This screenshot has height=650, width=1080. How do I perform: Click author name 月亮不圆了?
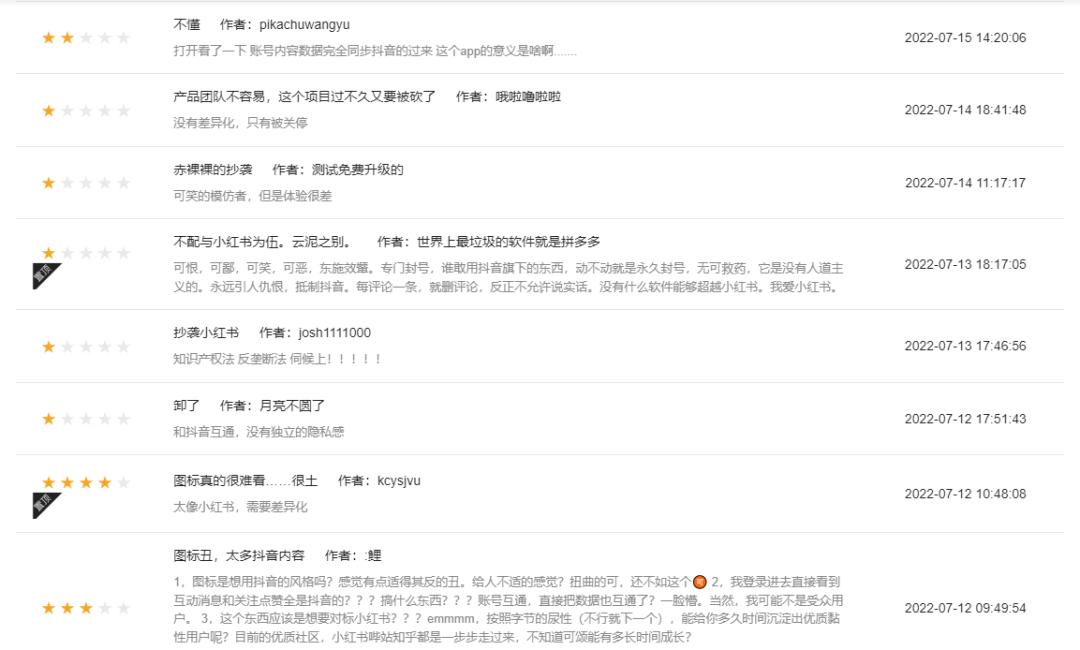292,406
